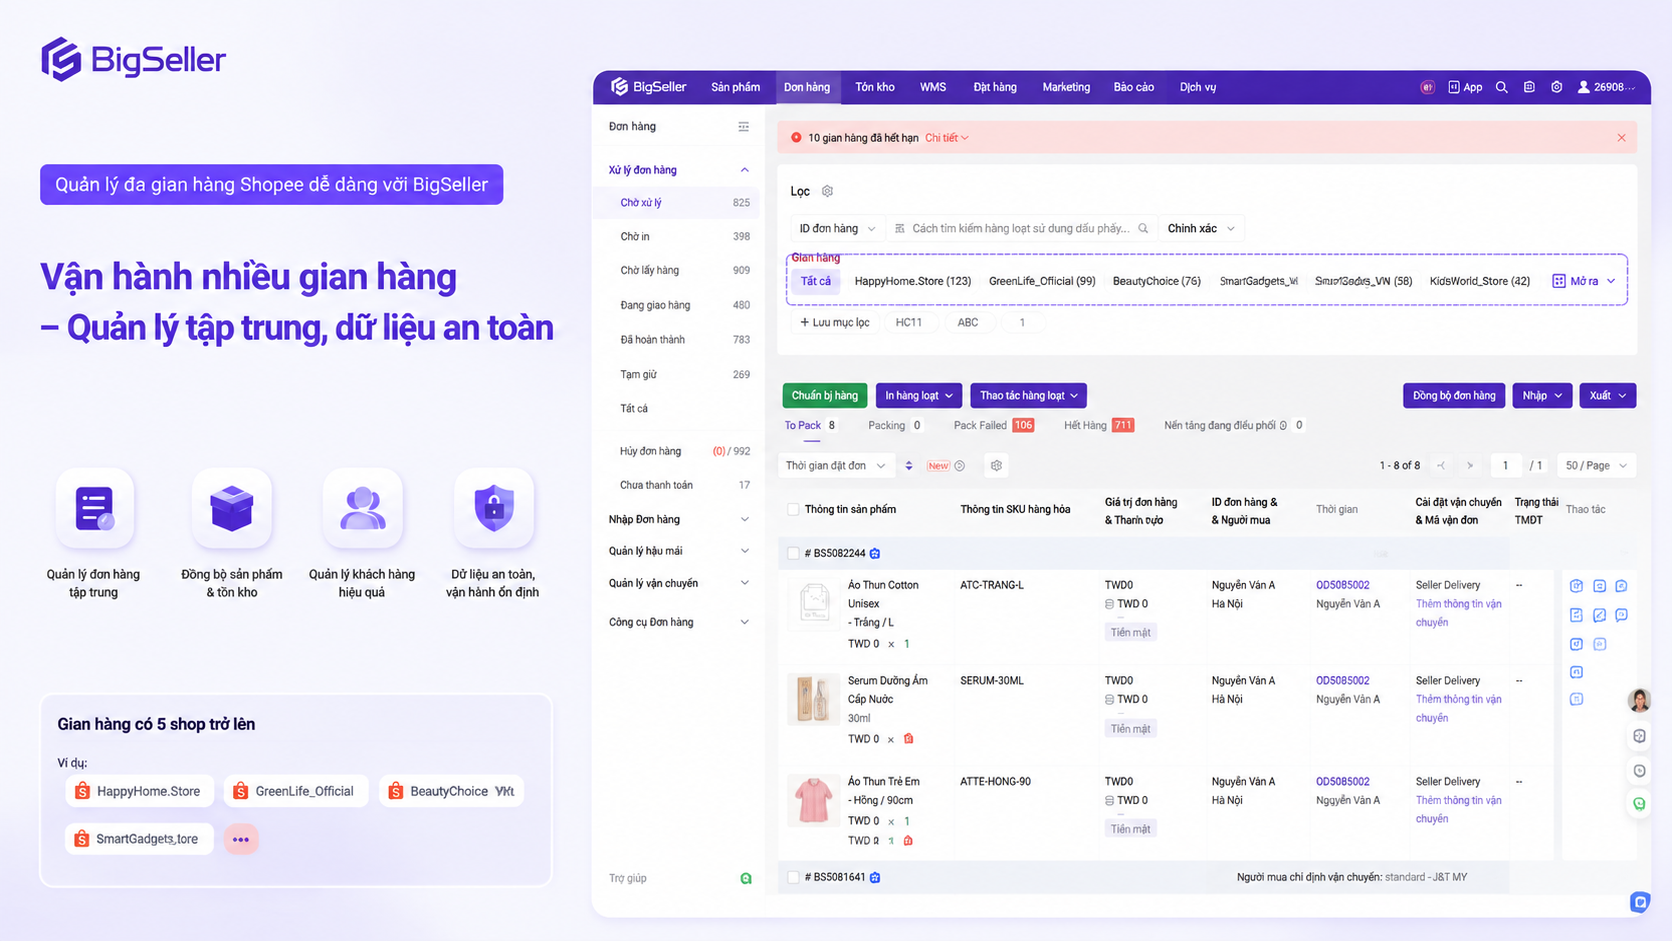
Task: Click the round pink badge icon left of App
Action: point(1427,87)
